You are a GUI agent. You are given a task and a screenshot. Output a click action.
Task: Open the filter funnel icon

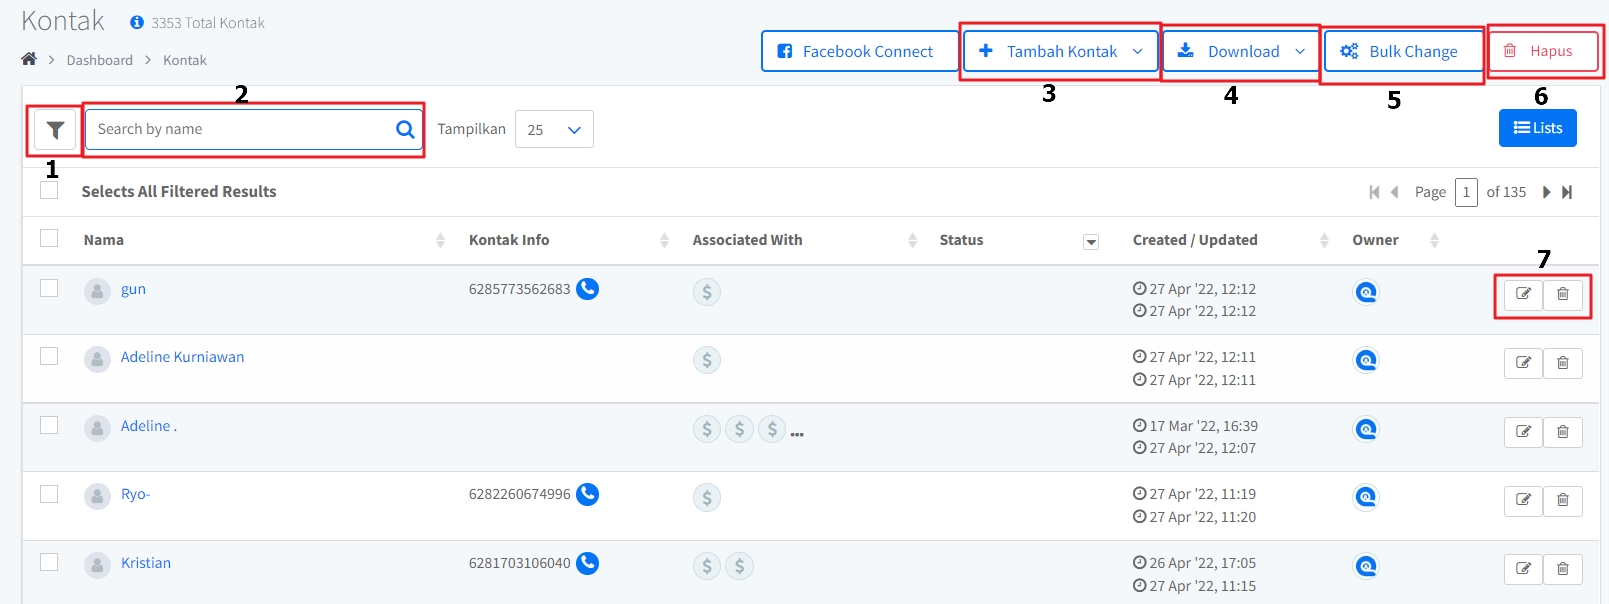[x=55, y=130]
